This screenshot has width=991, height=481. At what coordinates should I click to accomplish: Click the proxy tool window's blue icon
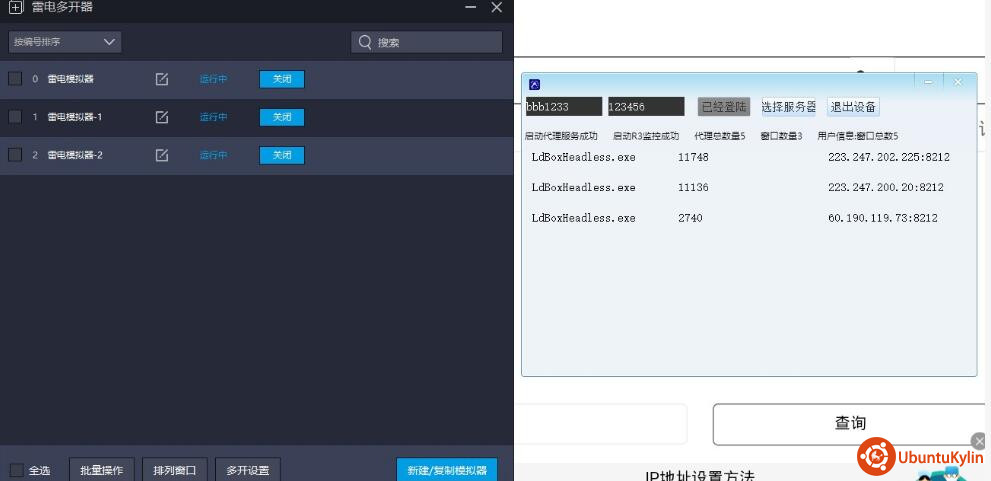coord(535,84)
